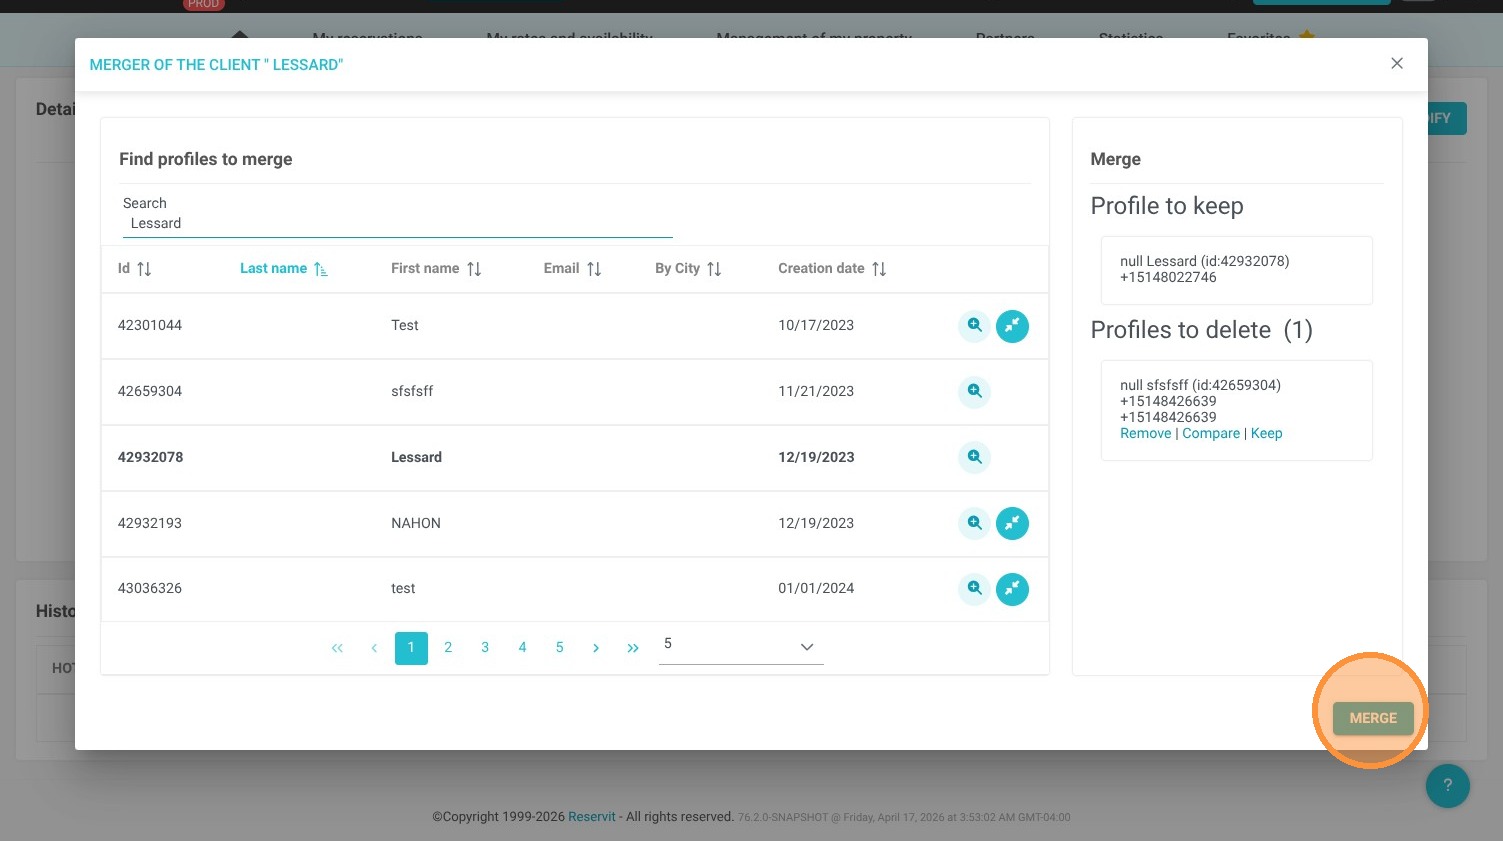Select page 1 in pagination

(411, 648)
